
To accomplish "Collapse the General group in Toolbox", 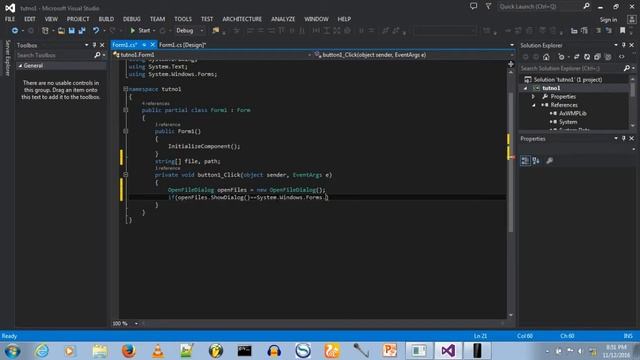I will [x=20, y=65].
